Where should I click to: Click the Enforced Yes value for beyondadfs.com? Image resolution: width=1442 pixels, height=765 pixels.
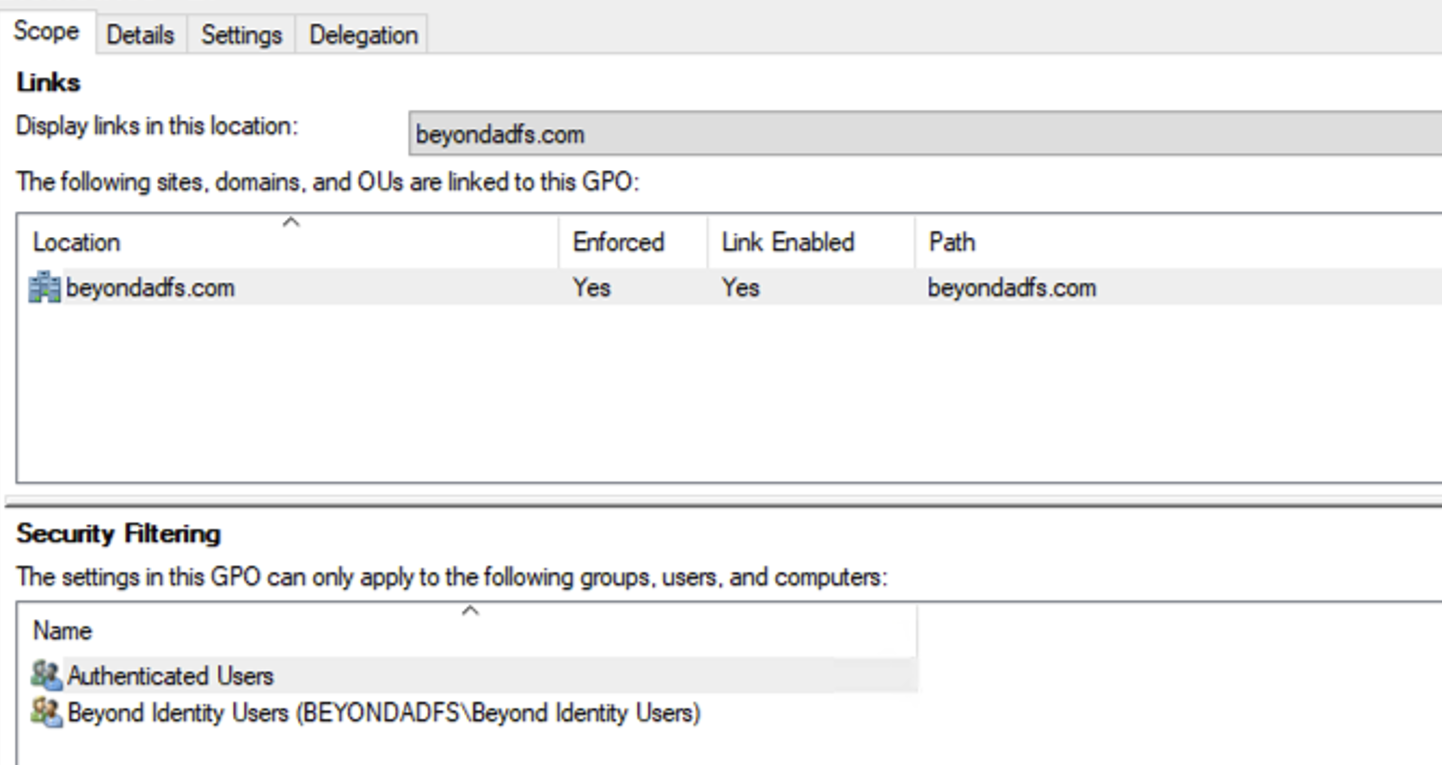coord(591,289)
